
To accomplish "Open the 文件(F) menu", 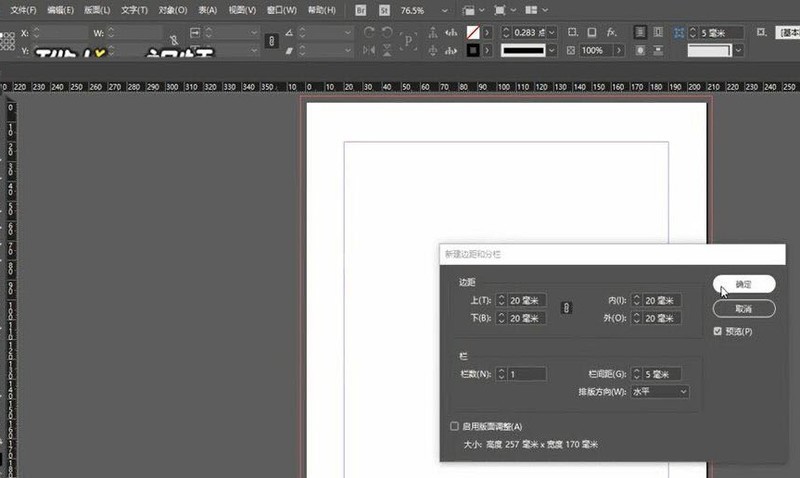I will tap(23, 10).
